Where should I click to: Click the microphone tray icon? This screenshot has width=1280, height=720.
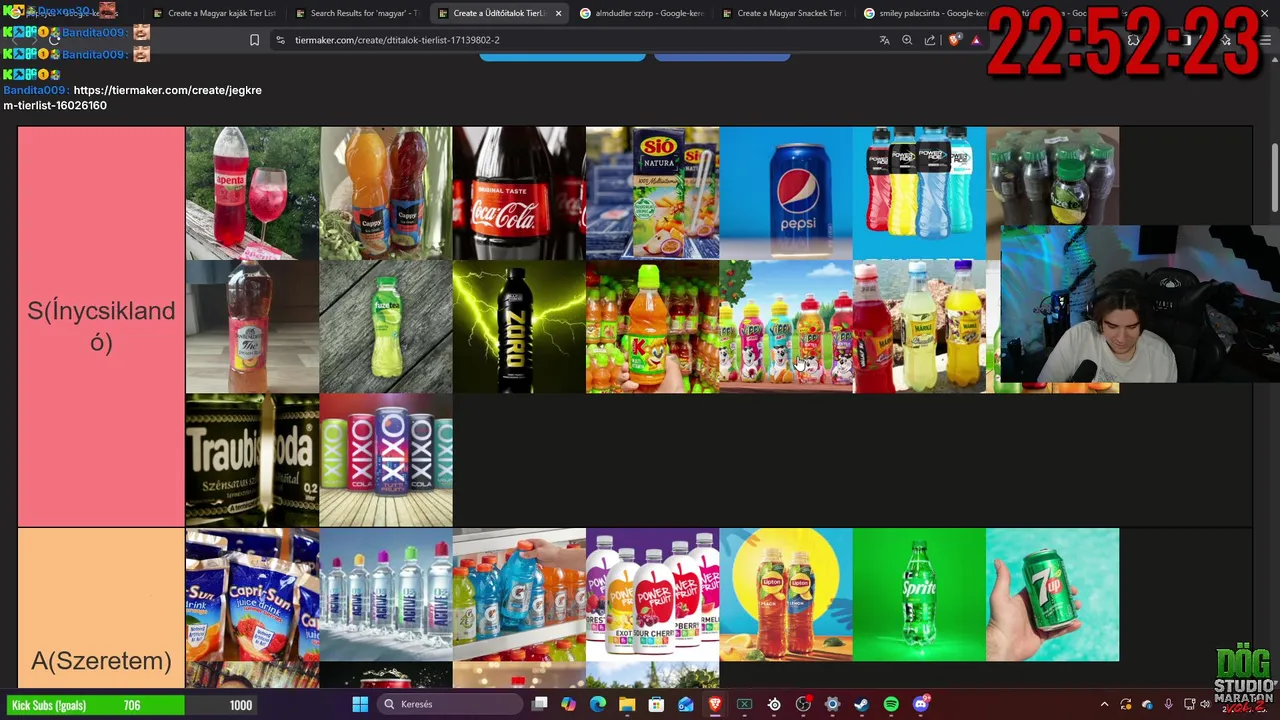coord(1168,704)
